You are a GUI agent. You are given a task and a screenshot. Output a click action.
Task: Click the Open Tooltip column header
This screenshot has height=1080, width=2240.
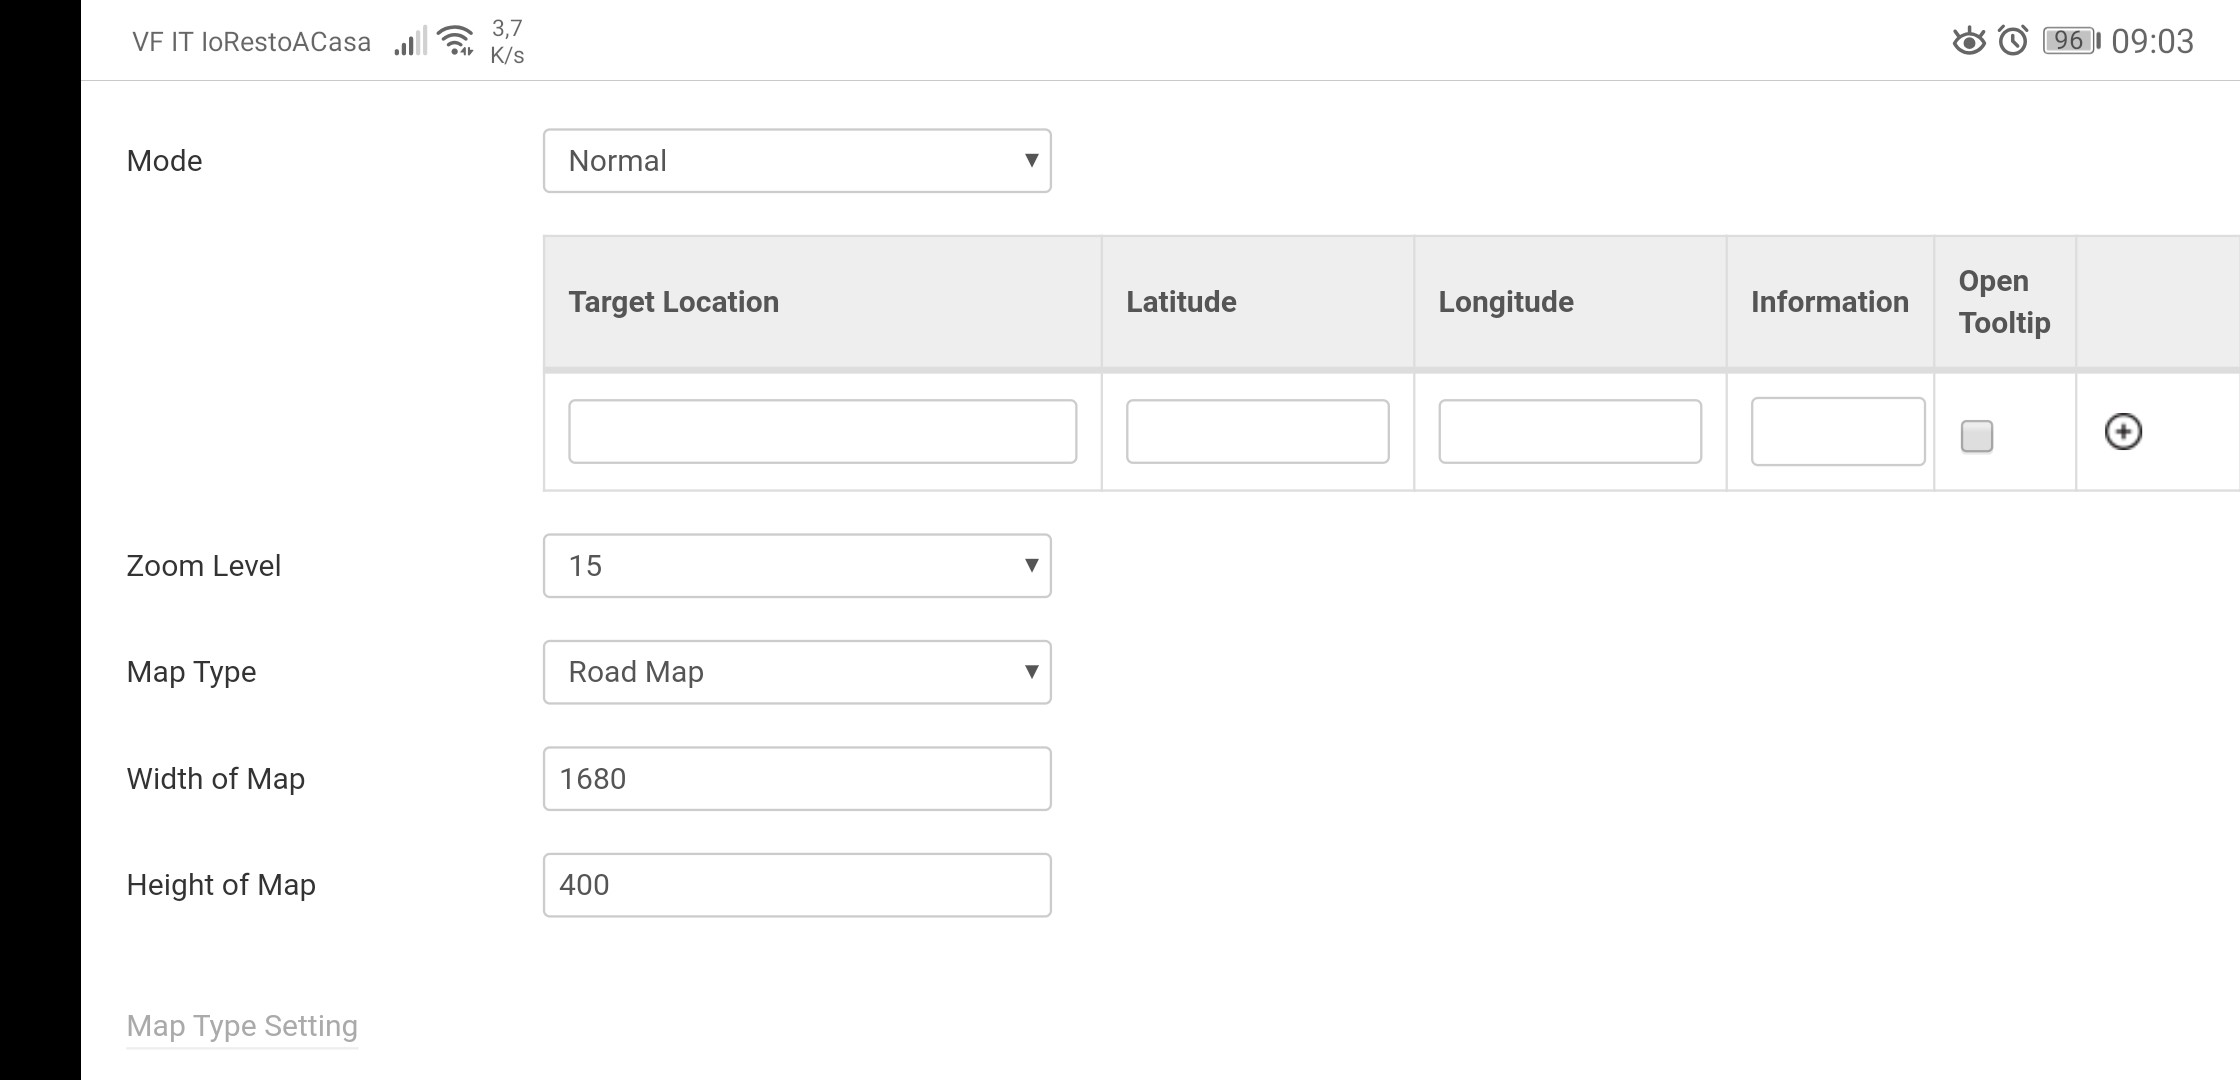(2003, 302)
